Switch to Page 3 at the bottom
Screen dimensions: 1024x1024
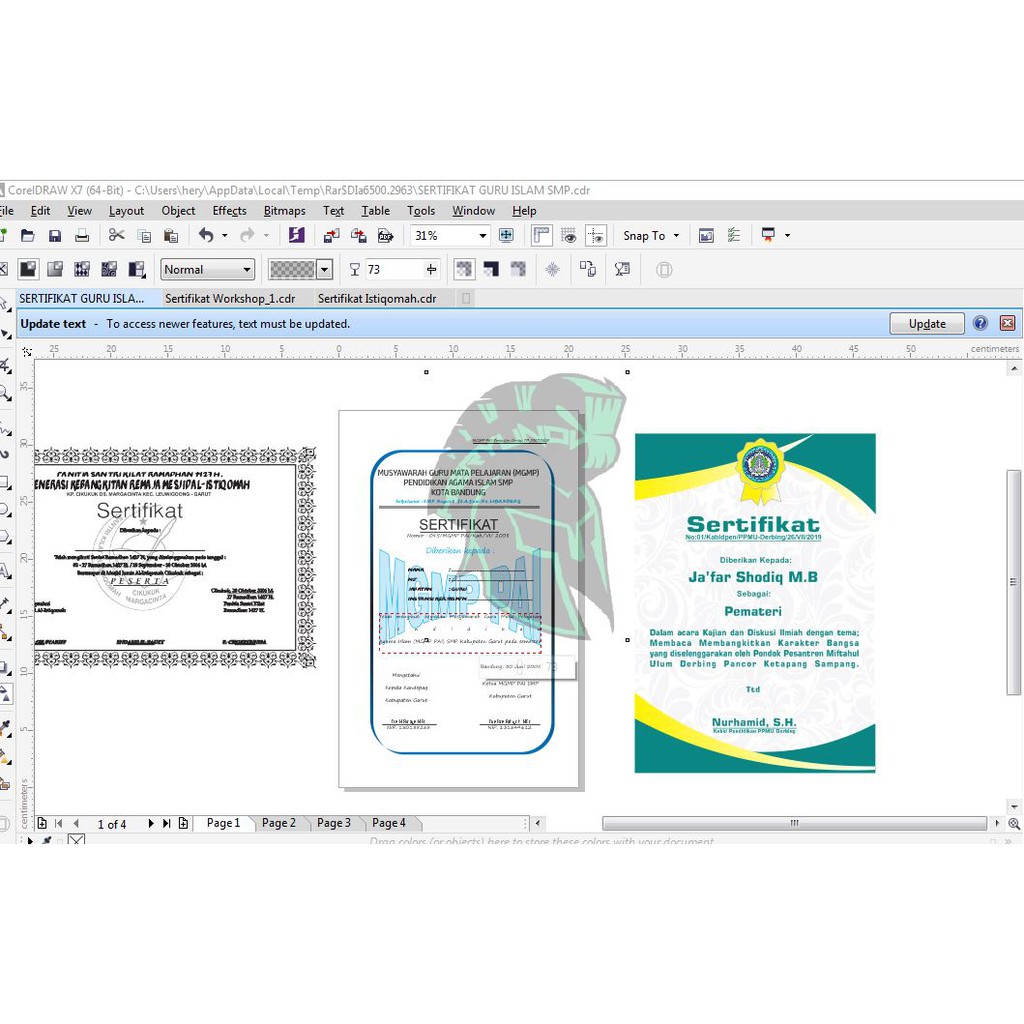tap(333, 822)
